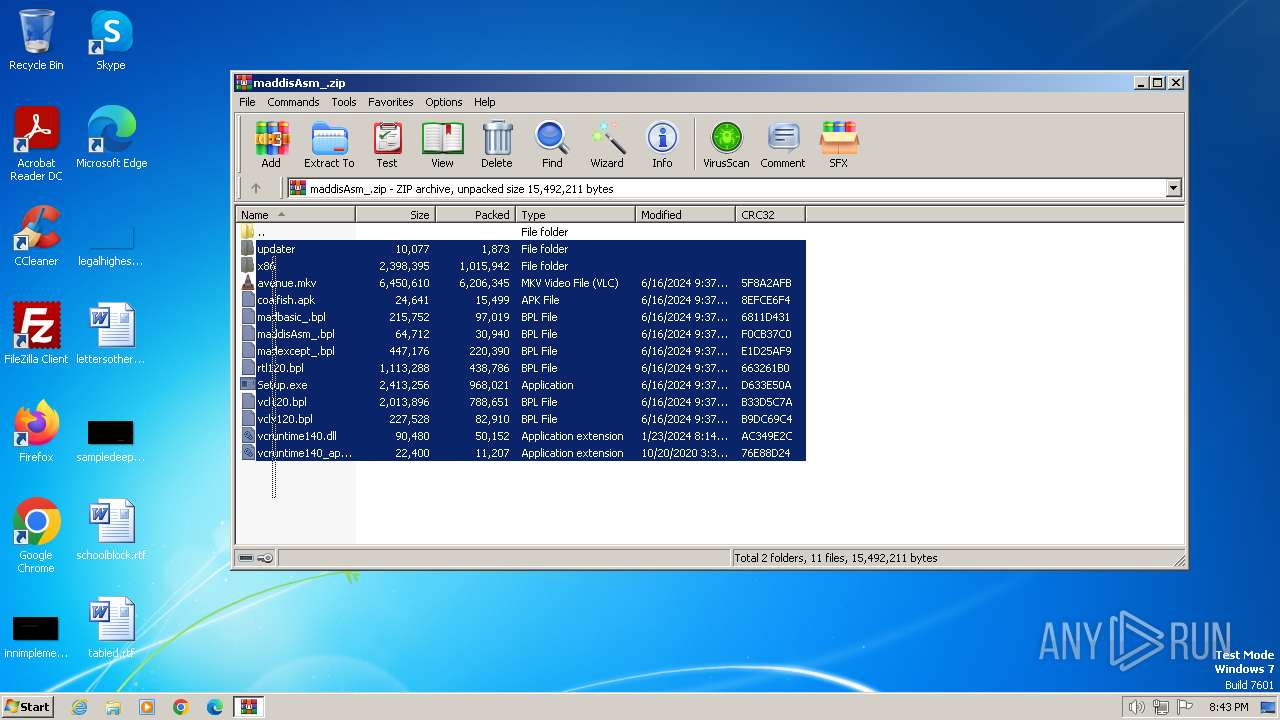1280x720 pixels.
Task: Select the parent folder '..' entry
Action: [521, 232]
